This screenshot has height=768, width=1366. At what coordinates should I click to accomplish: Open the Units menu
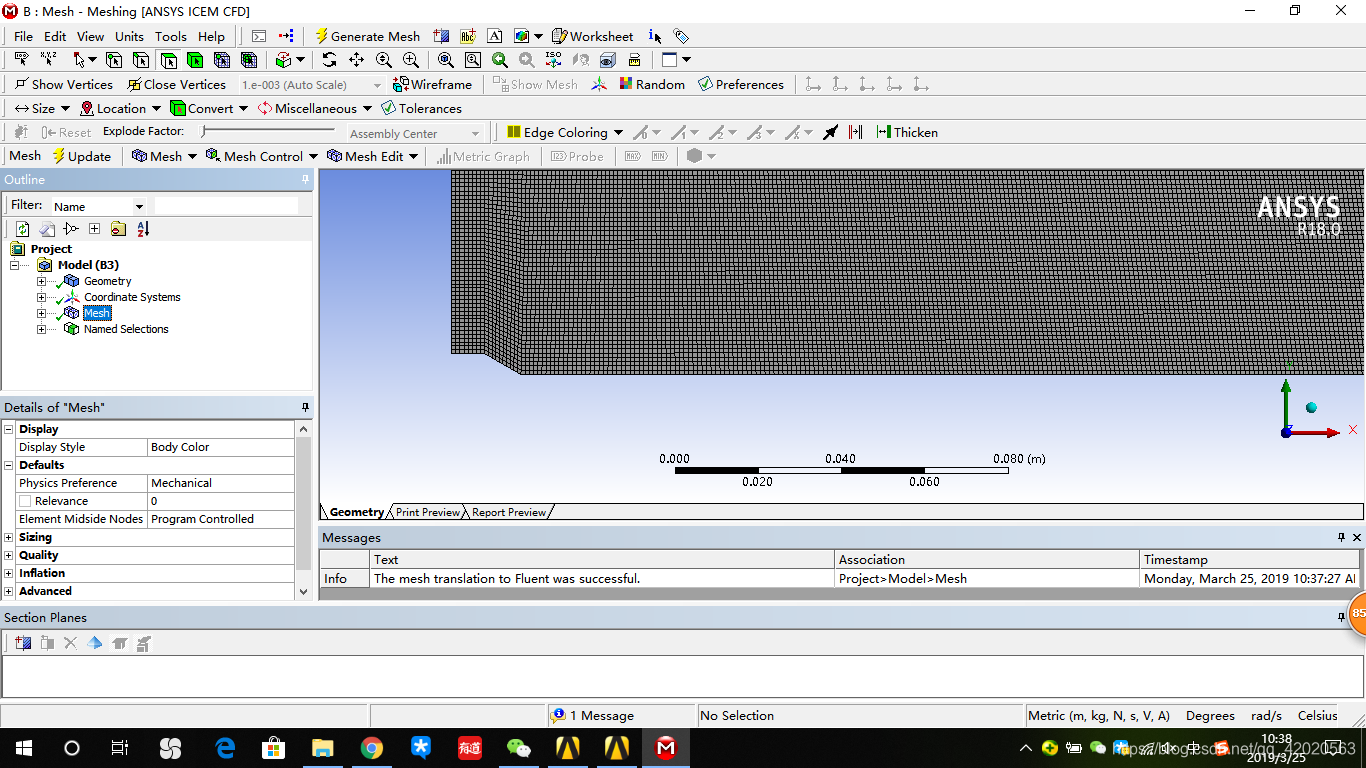[x=129, y=36]
